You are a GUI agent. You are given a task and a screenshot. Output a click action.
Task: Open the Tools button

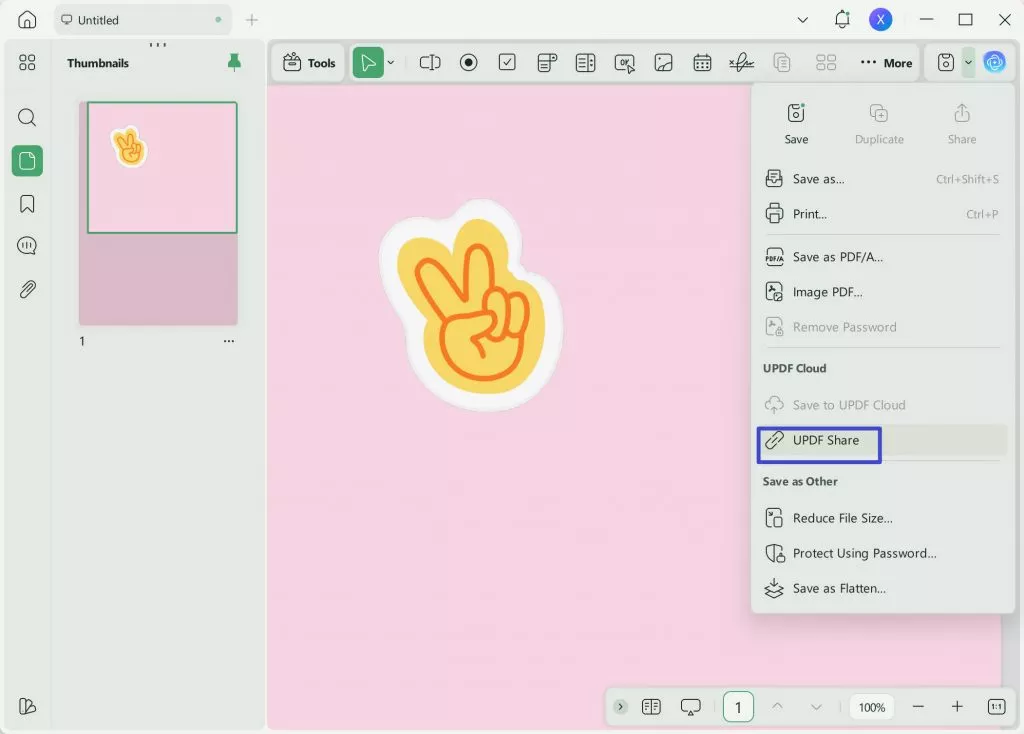309,63
